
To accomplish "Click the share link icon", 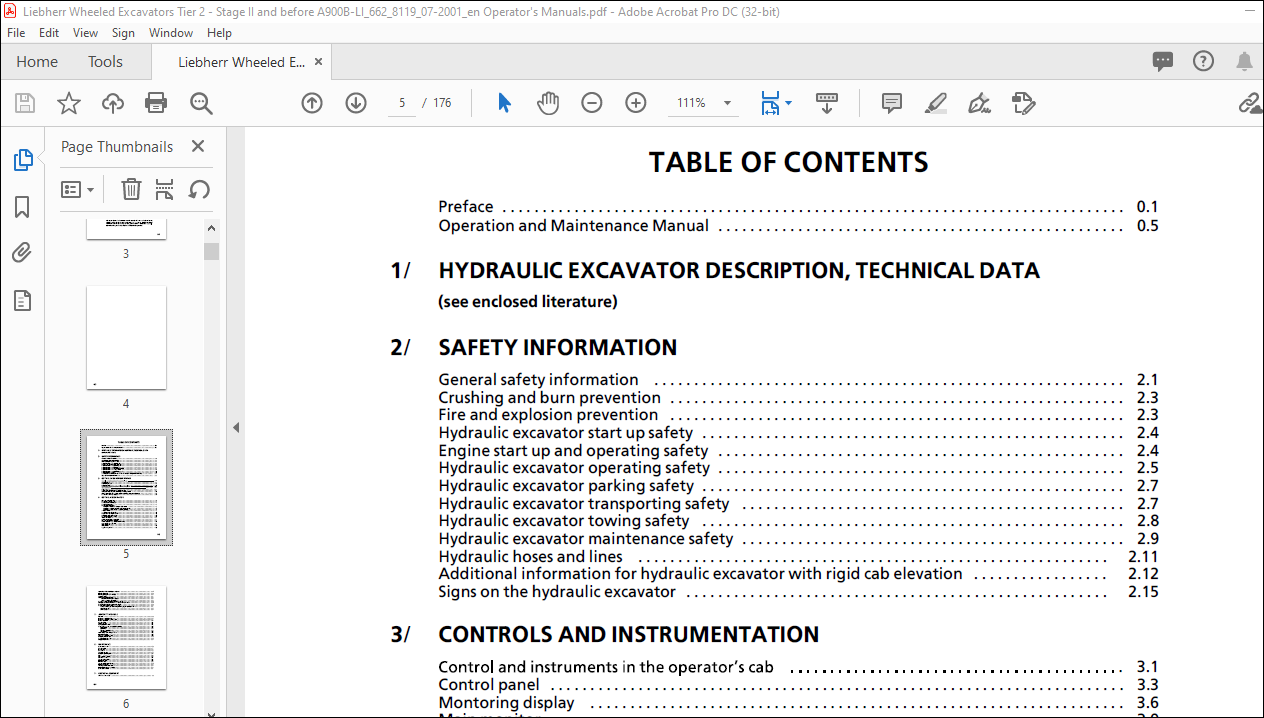I will tap(1250, 103).
